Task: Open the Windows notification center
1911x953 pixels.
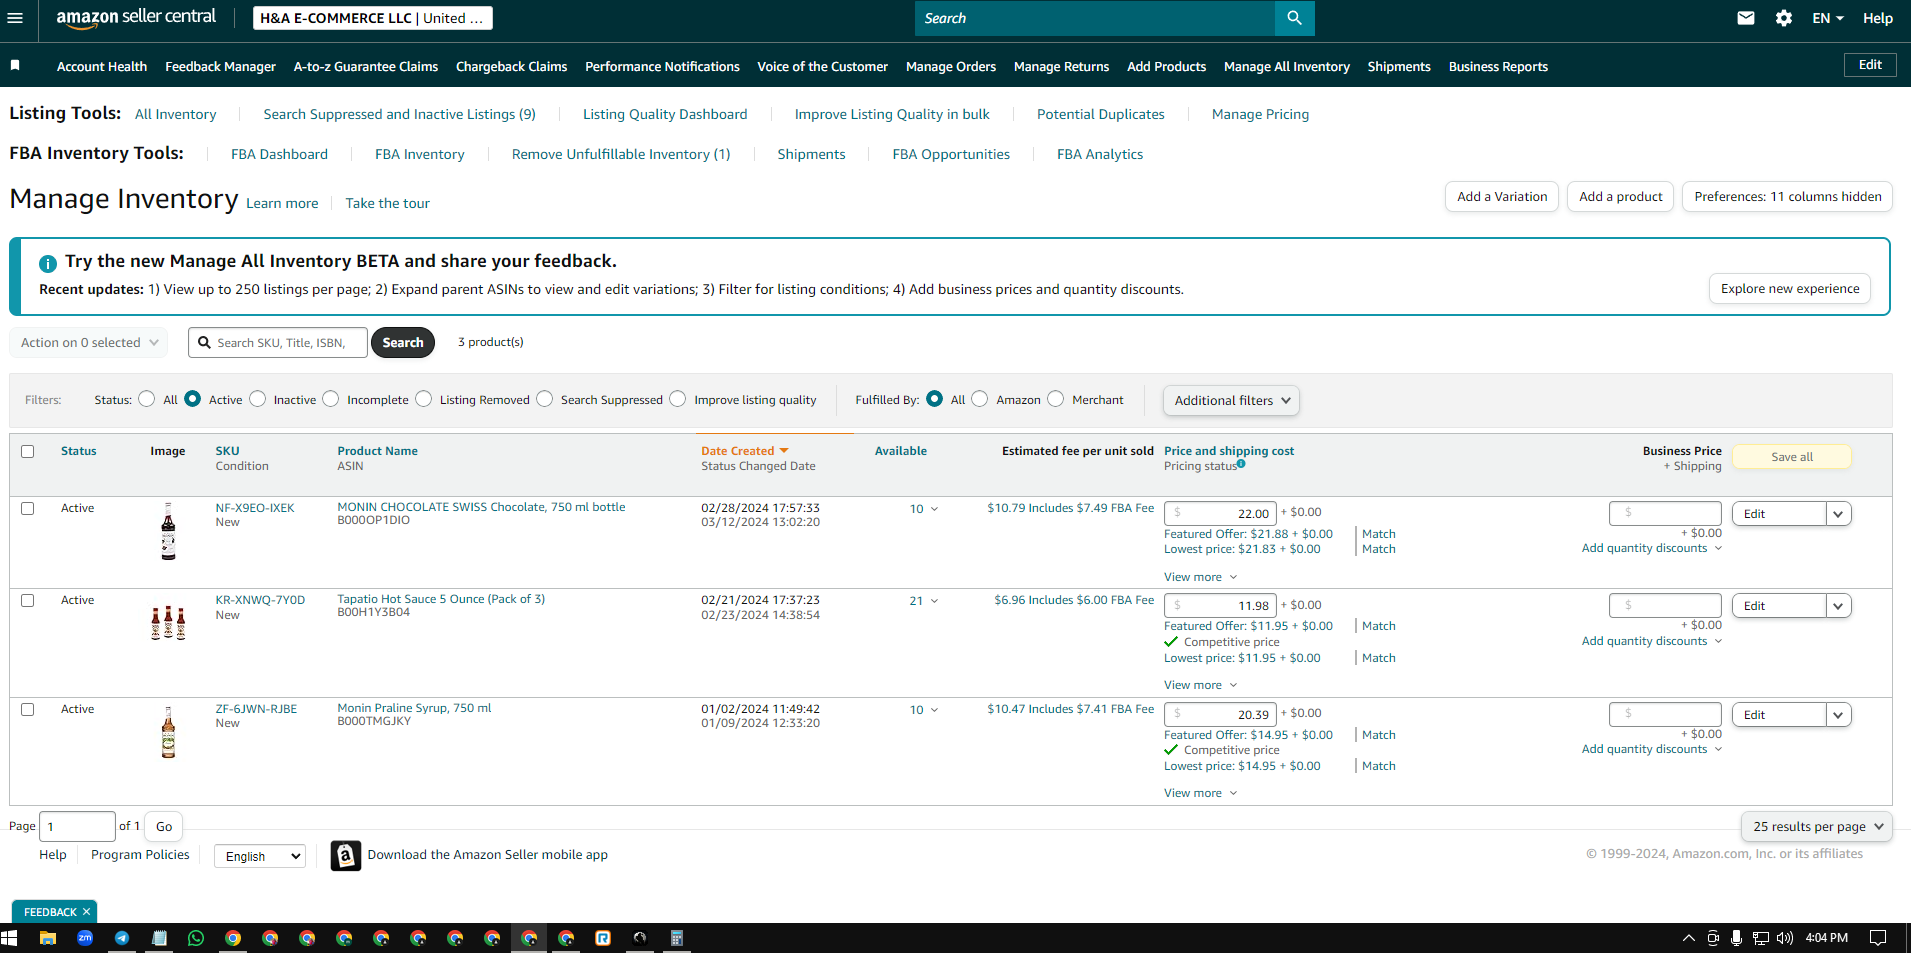Action: tap(1878, 938)
